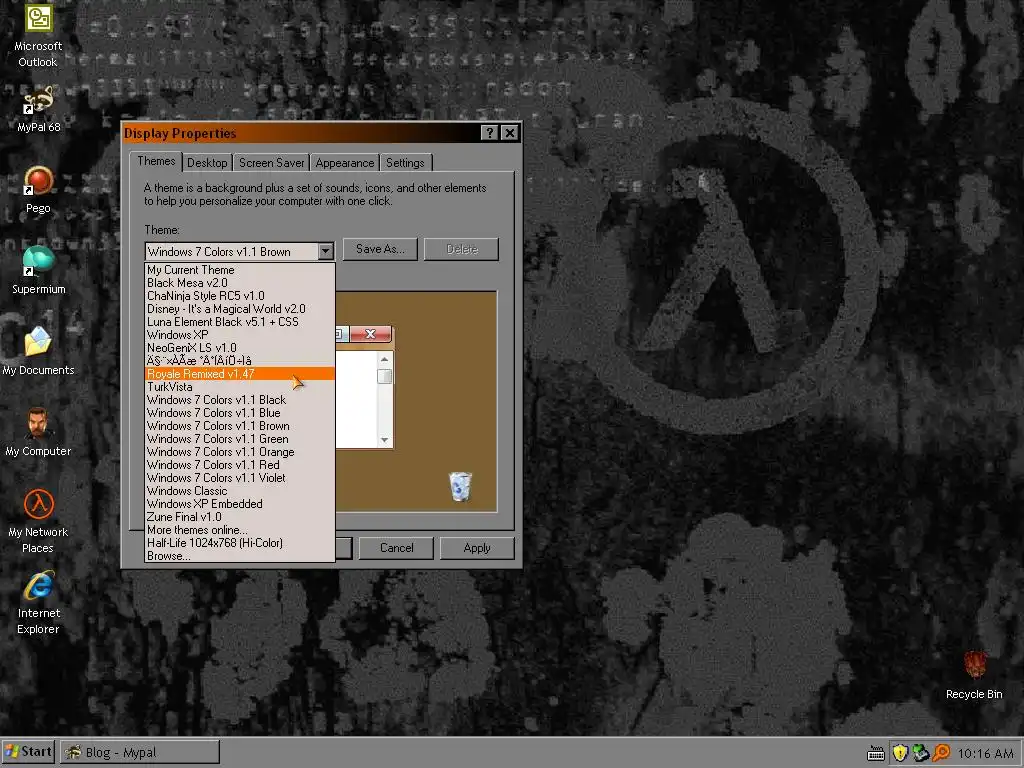The width and height of the screenshot is (1024, 768).
Task: Choose the garbled-name theme above Royale Remixed
Action: 240,360
